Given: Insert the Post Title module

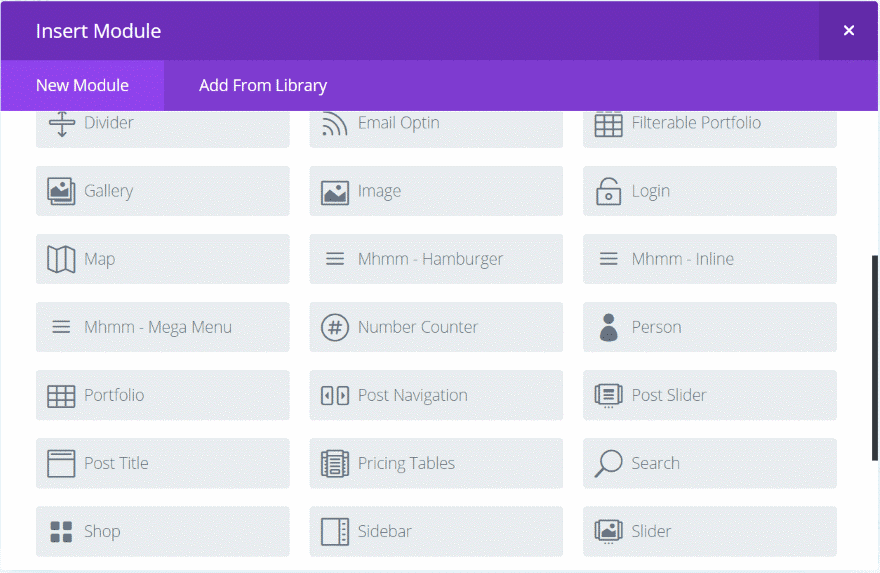Looking at the screenshot, I should 163,464.
